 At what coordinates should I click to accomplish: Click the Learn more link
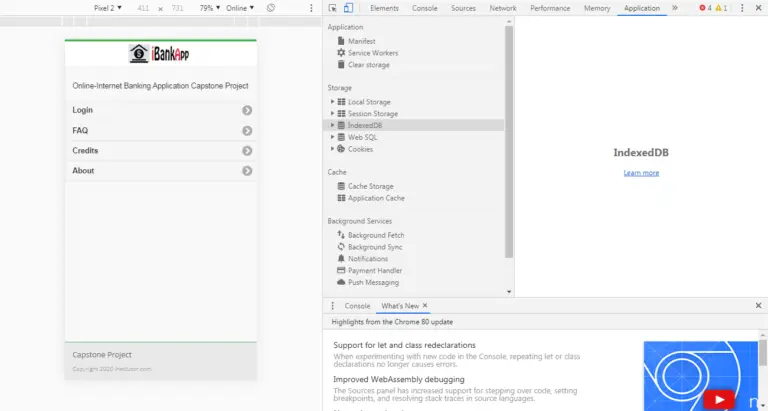pos(641,173)
